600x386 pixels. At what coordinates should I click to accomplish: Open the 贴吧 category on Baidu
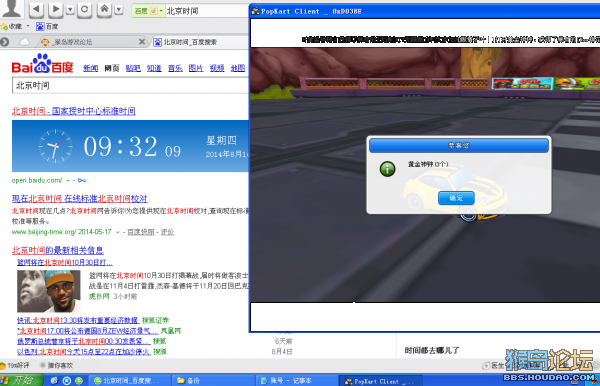click(133, 68)
